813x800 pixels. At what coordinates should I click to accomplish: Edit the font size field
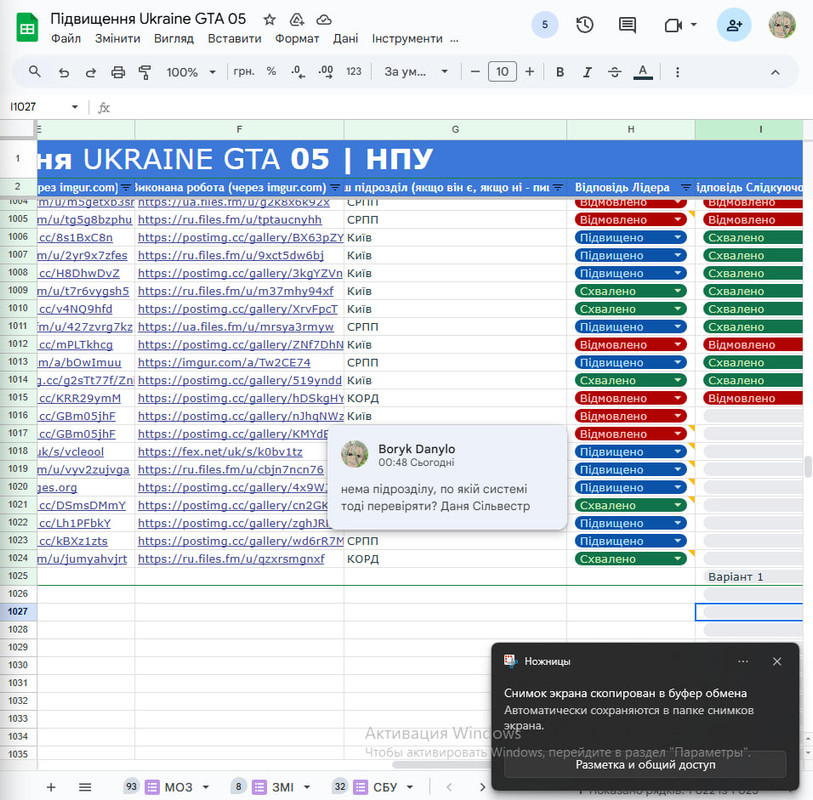(502, 72)
